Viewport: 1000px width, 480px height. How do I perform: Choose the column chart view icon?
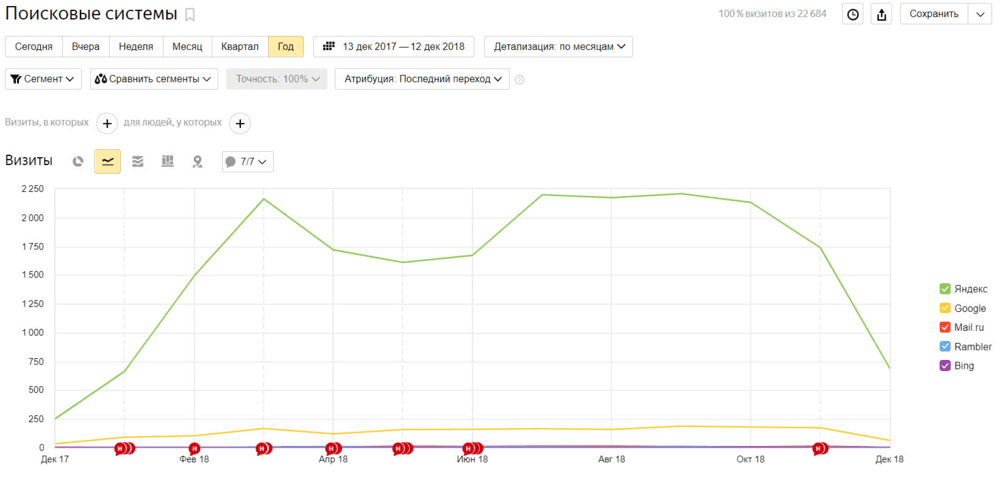tap(168, 162)
